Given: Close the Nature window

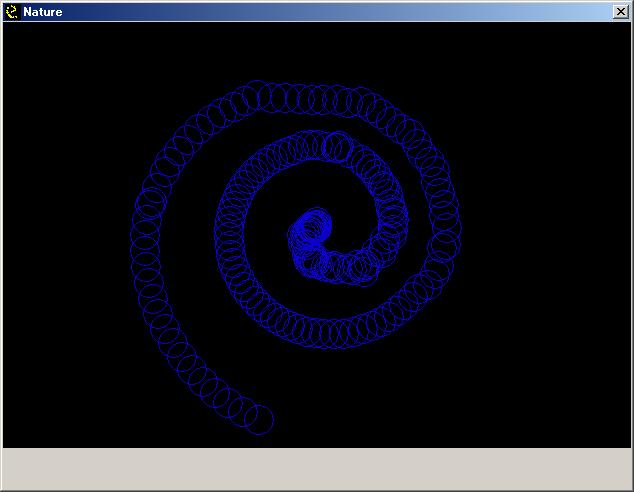Looking at the screenshot, I should tap(620, 12).
